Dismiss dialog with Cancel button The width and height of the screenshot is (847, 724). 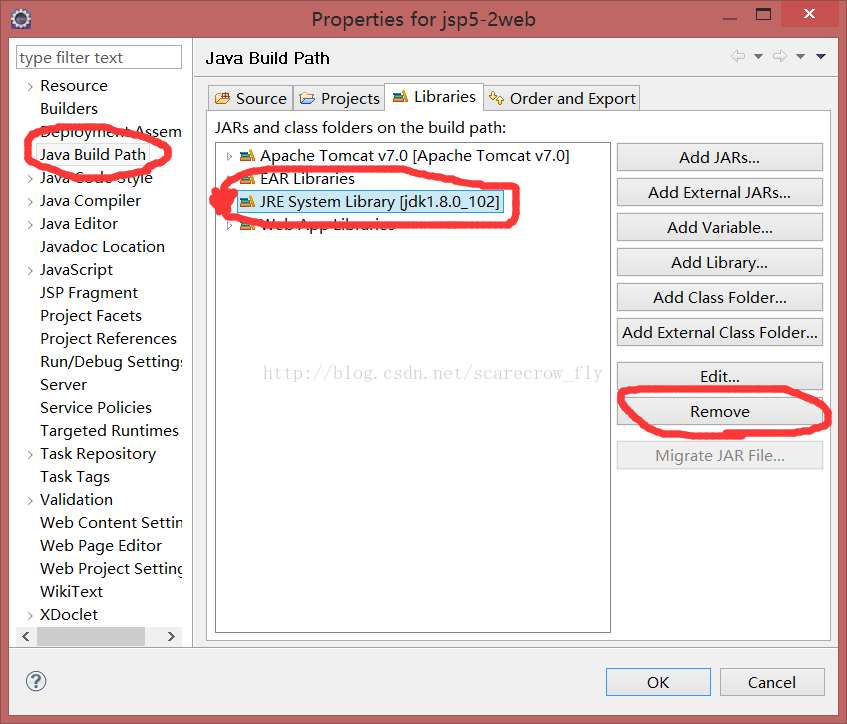tap(772, 682)
